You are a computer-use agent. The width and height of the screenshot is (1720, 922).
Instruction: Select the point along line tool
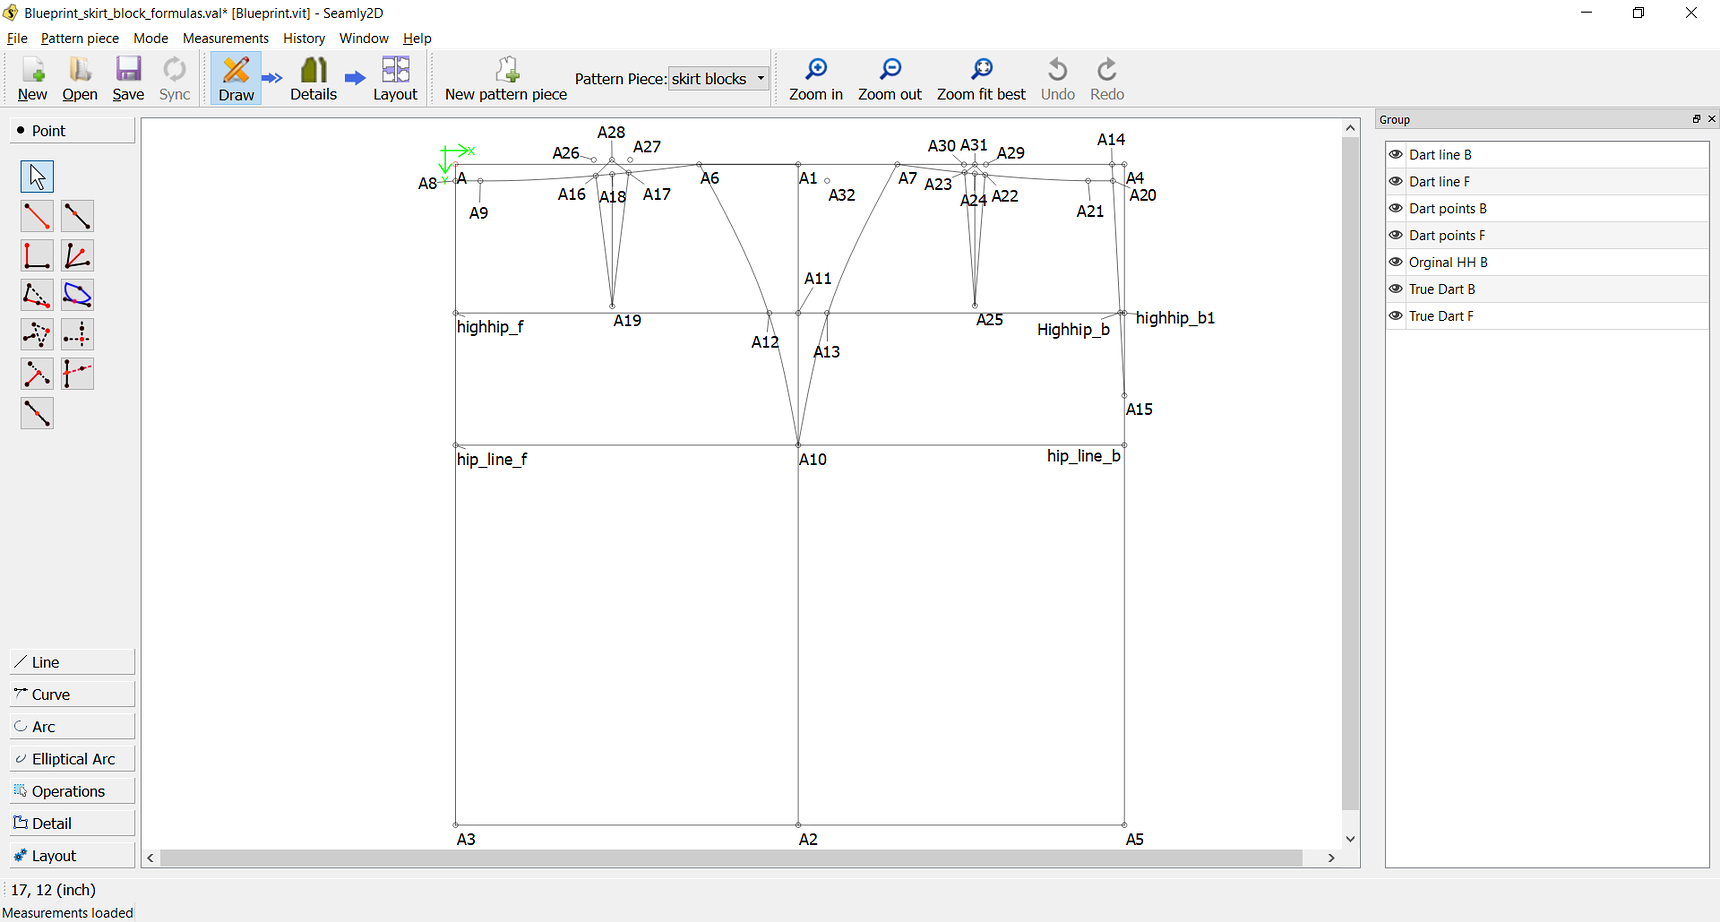pos(77,216)
